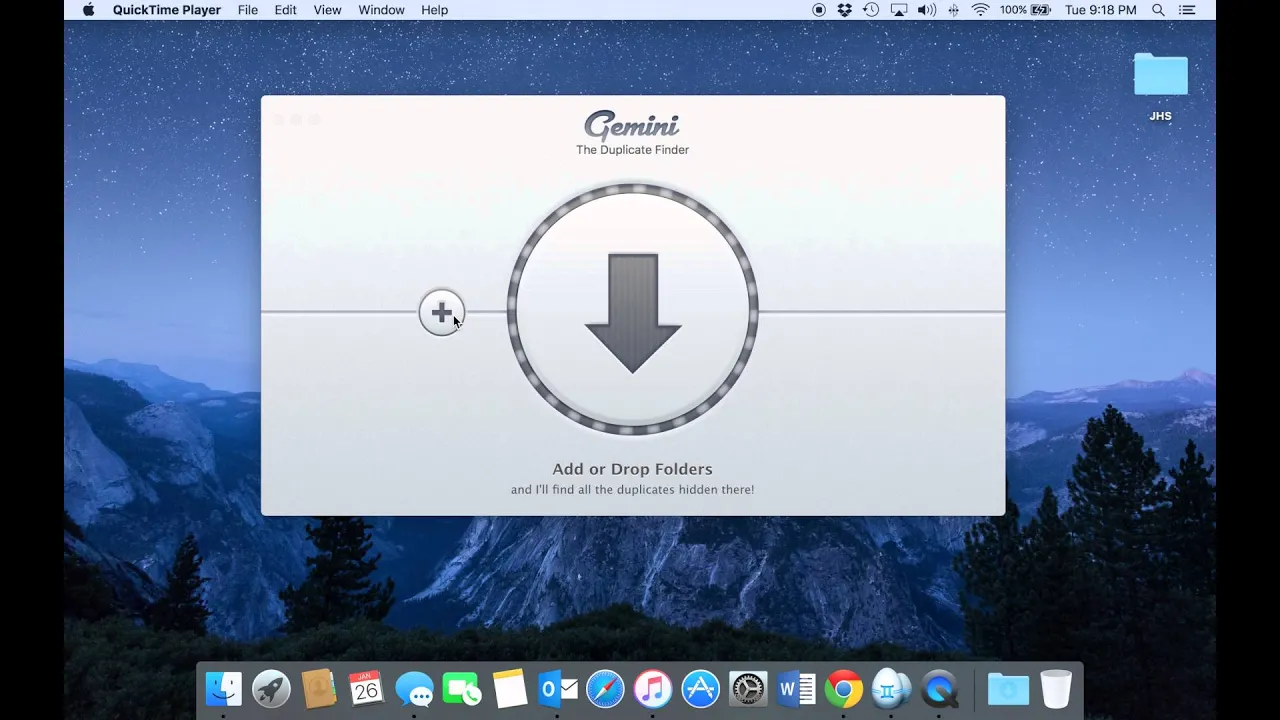This screenshot has width=1280, height=720.
Task: Click the Tue 9:18 PM clock
Action: coord(1100,10)
